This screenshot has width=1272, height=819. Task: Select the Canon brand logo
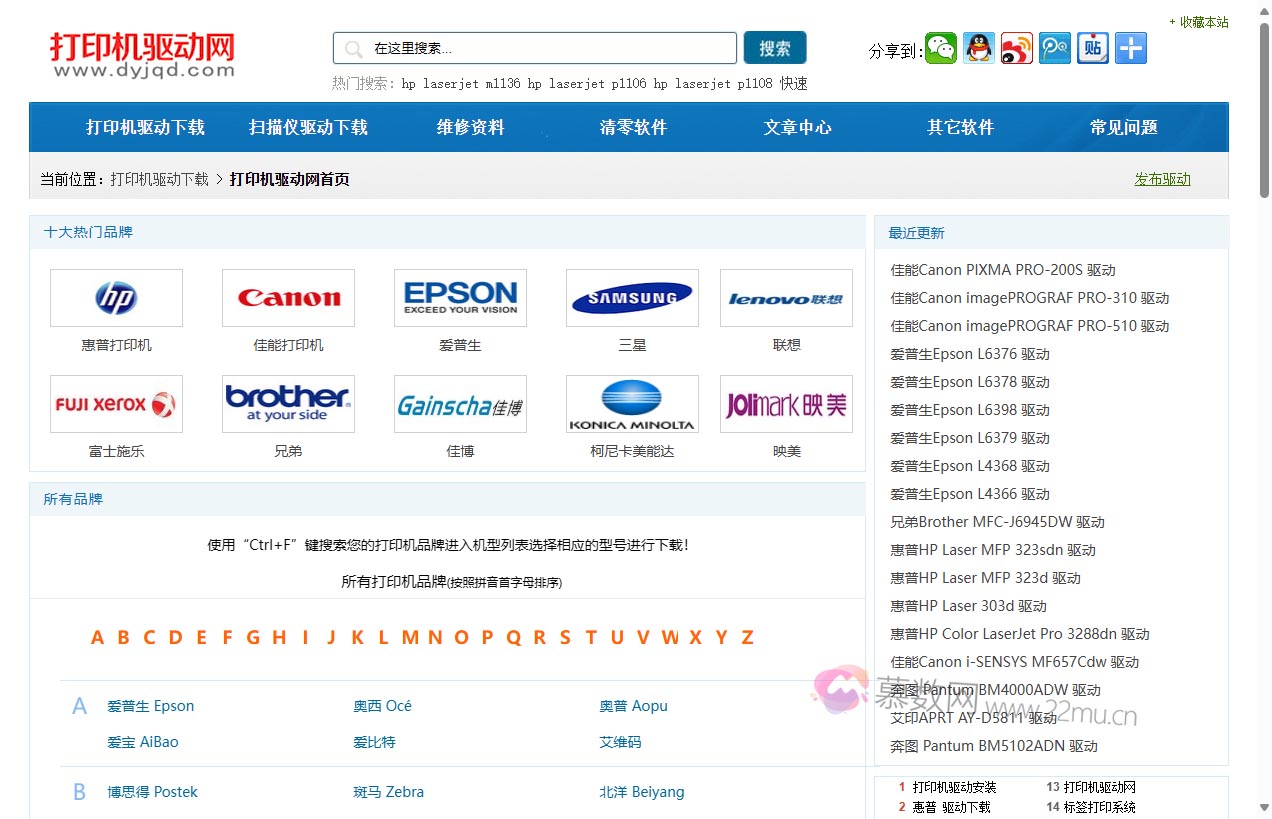point(288,298)
